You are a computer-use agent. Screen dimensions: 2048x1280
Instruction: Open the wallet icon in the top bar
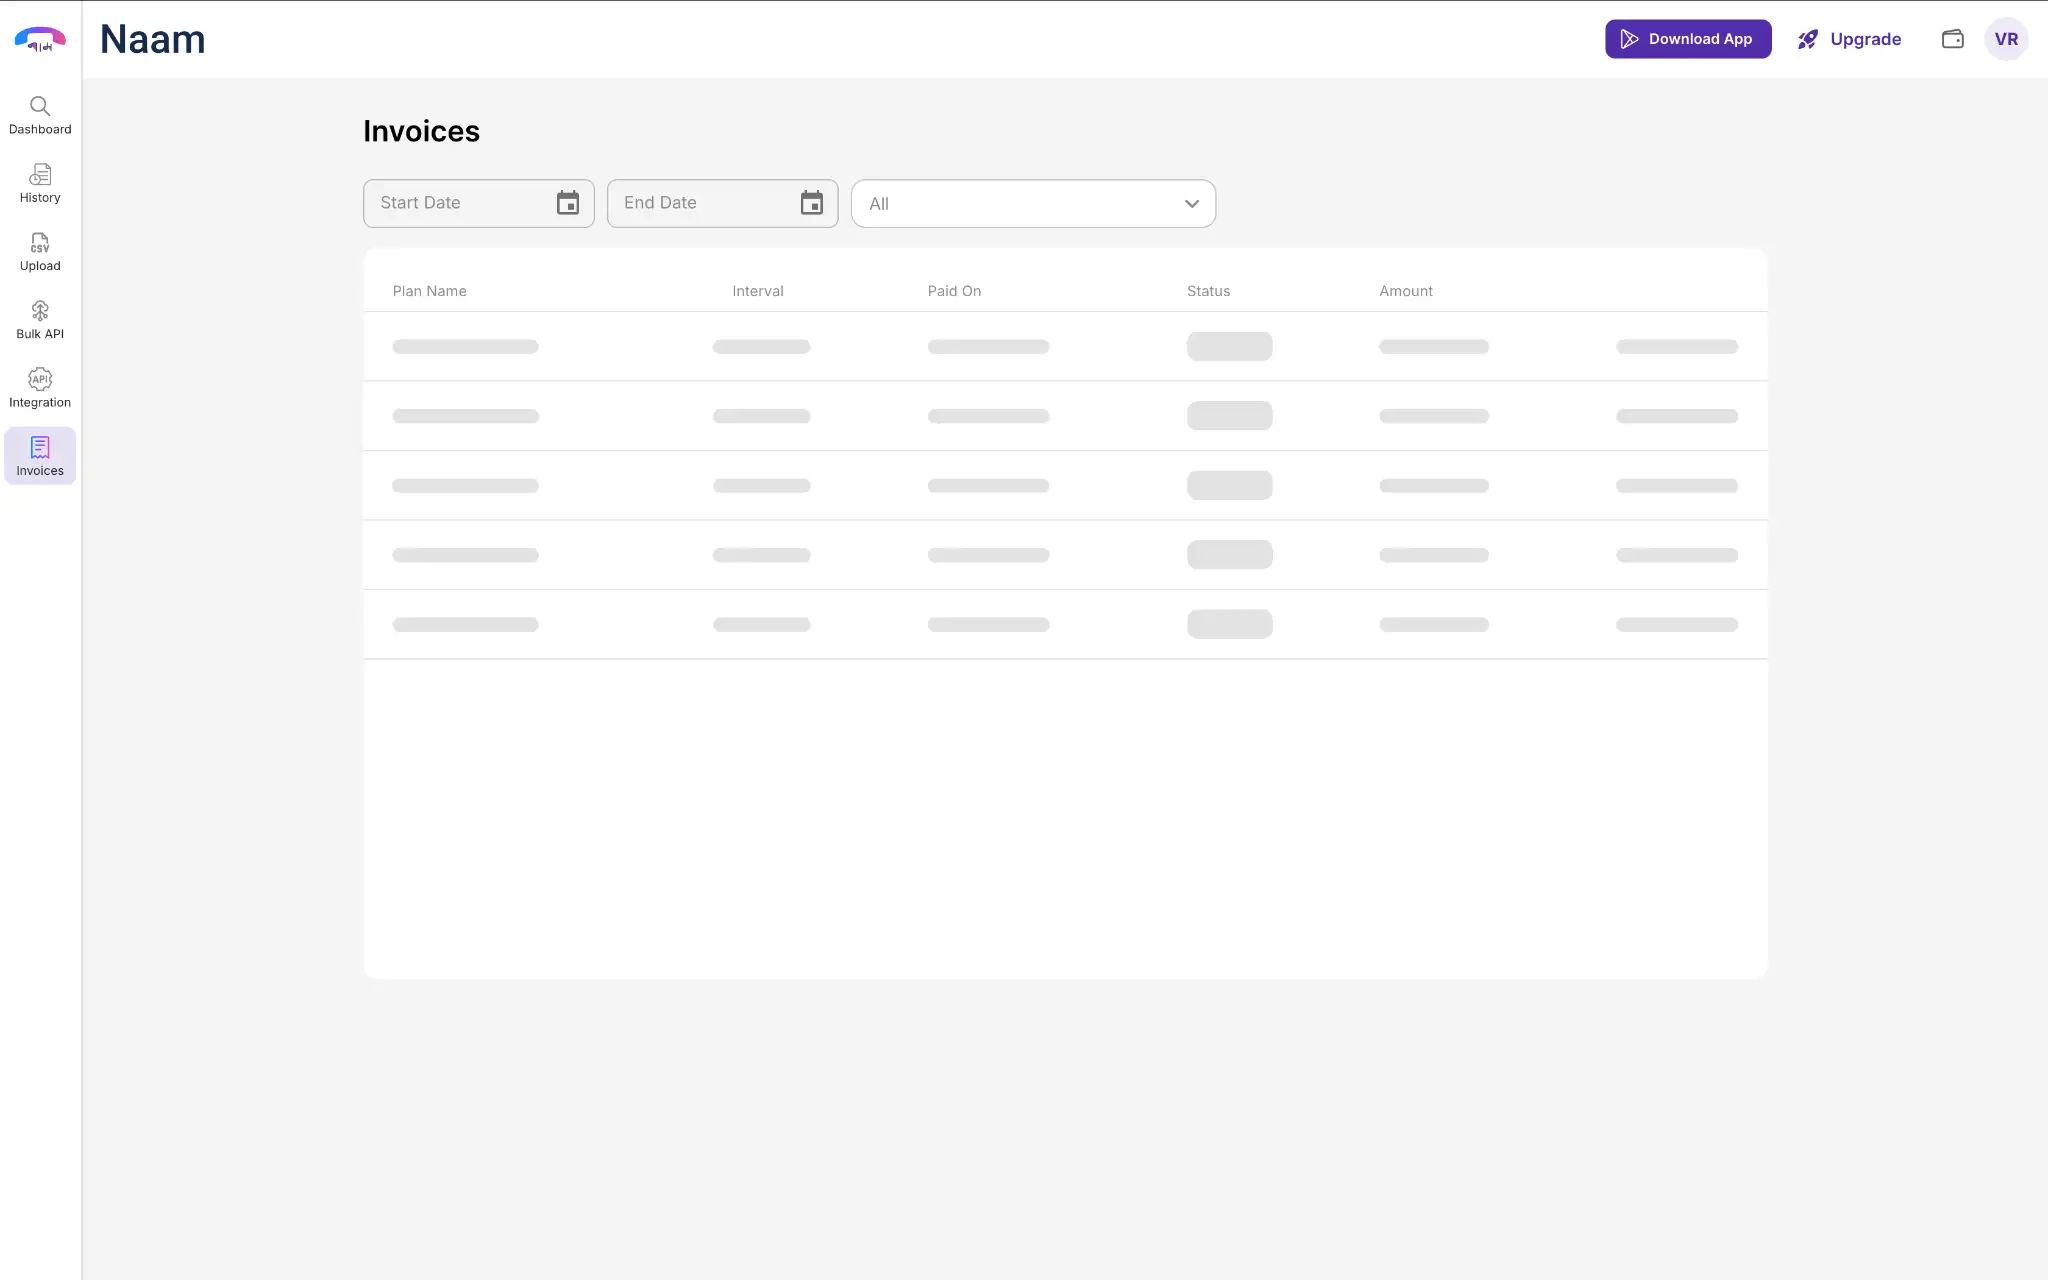(x=1951, y=39)
